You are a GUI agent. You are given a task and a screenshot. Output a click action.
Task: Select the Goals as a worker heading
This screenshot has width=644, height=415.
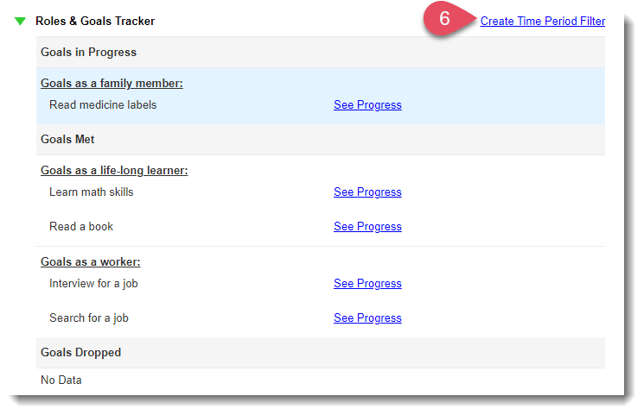(90, 263)
